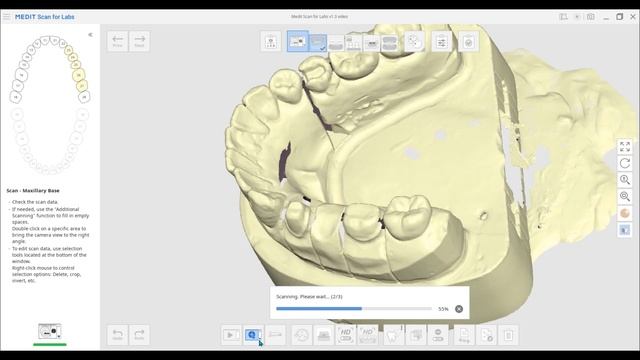
Task: Open the hamburger menu beside MEDIT logo
Action: click(7, 17)
